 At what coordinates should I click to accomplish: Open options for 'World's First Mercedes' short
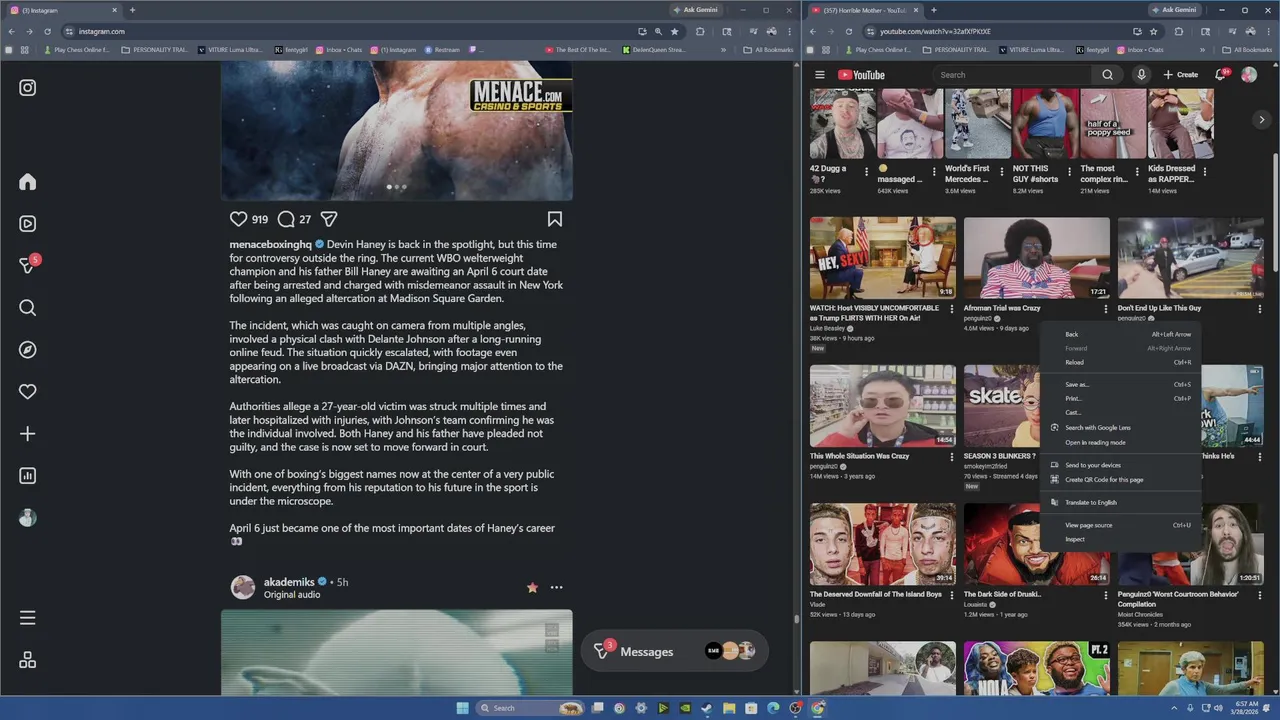[1002, 172]
